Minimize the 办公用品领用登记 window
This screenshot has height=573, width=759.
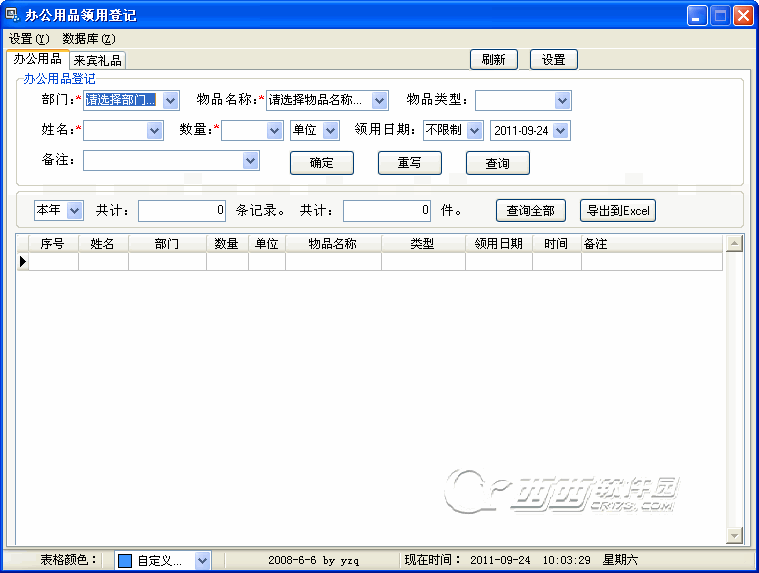697,15
